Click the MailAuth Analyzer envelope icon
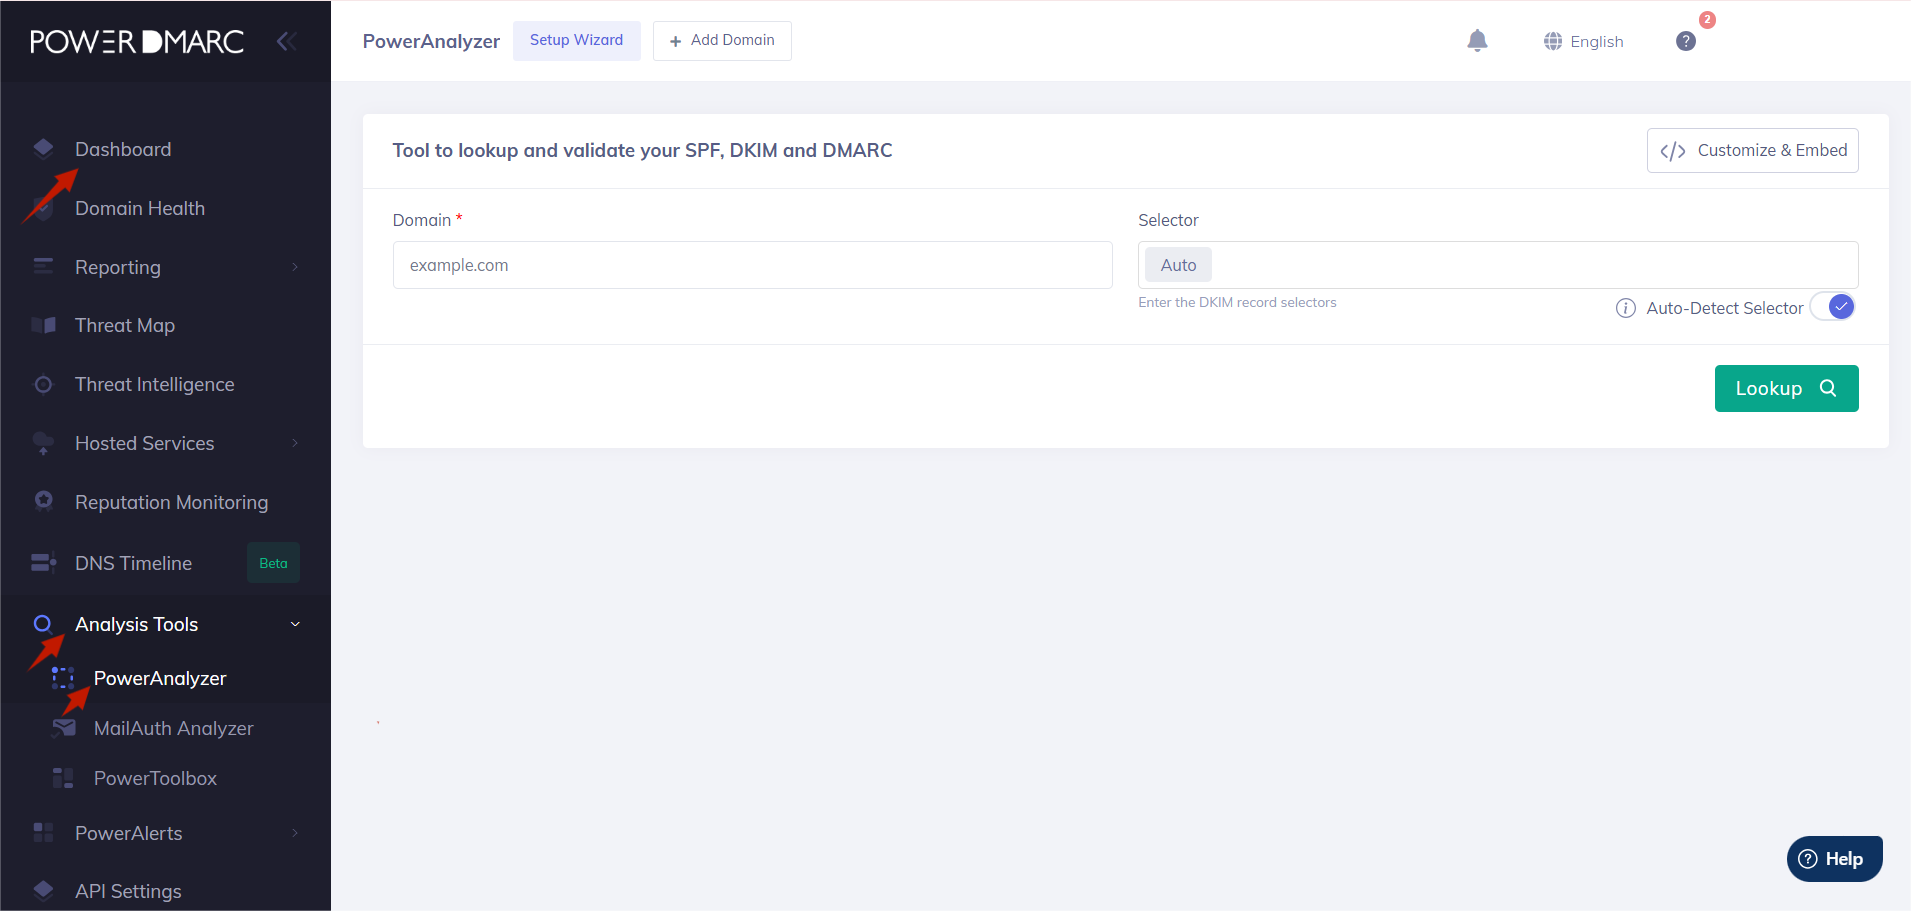 [x=62, y=727]
